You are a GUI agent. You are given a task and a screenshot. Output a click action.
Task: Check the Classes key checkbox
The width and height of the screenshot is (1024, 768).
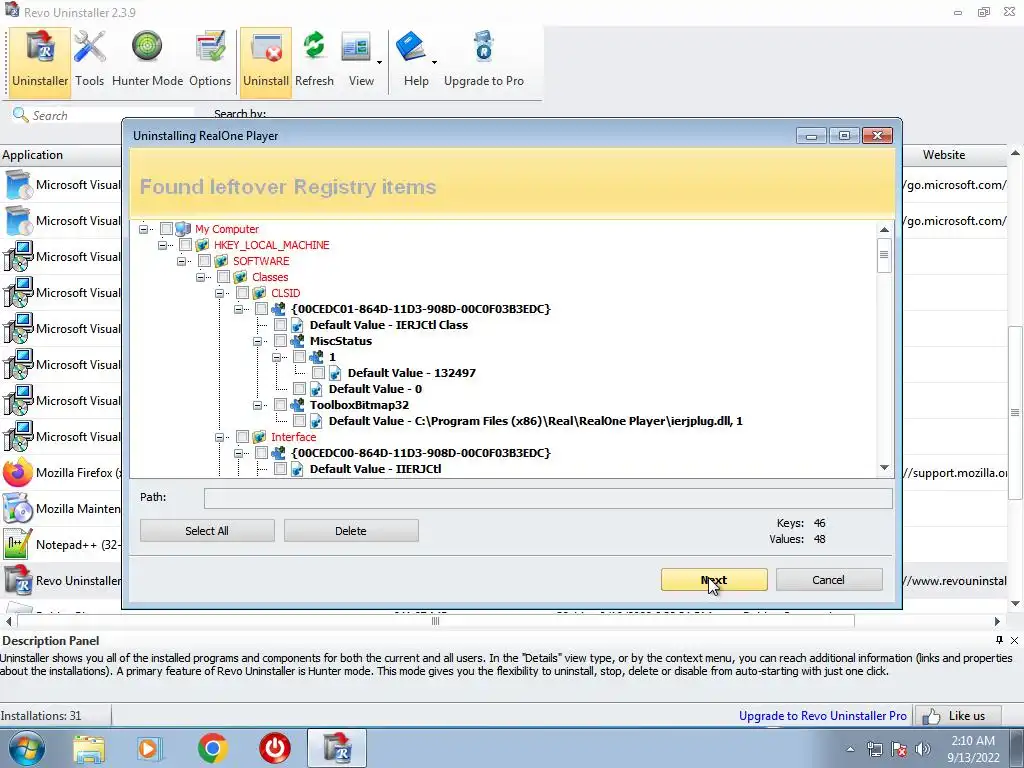(x=223, y=277)
